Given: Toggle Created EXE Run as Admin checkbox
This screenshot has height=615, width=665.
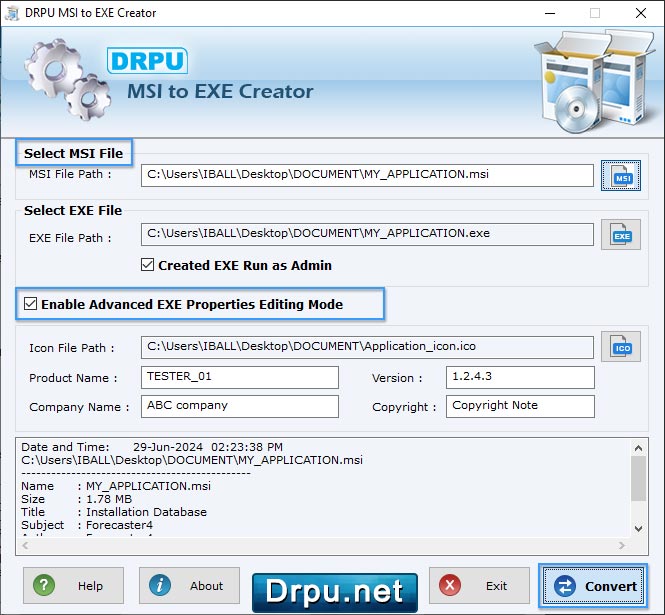Looking at the screenshot, I should click(x=147, y=265).
